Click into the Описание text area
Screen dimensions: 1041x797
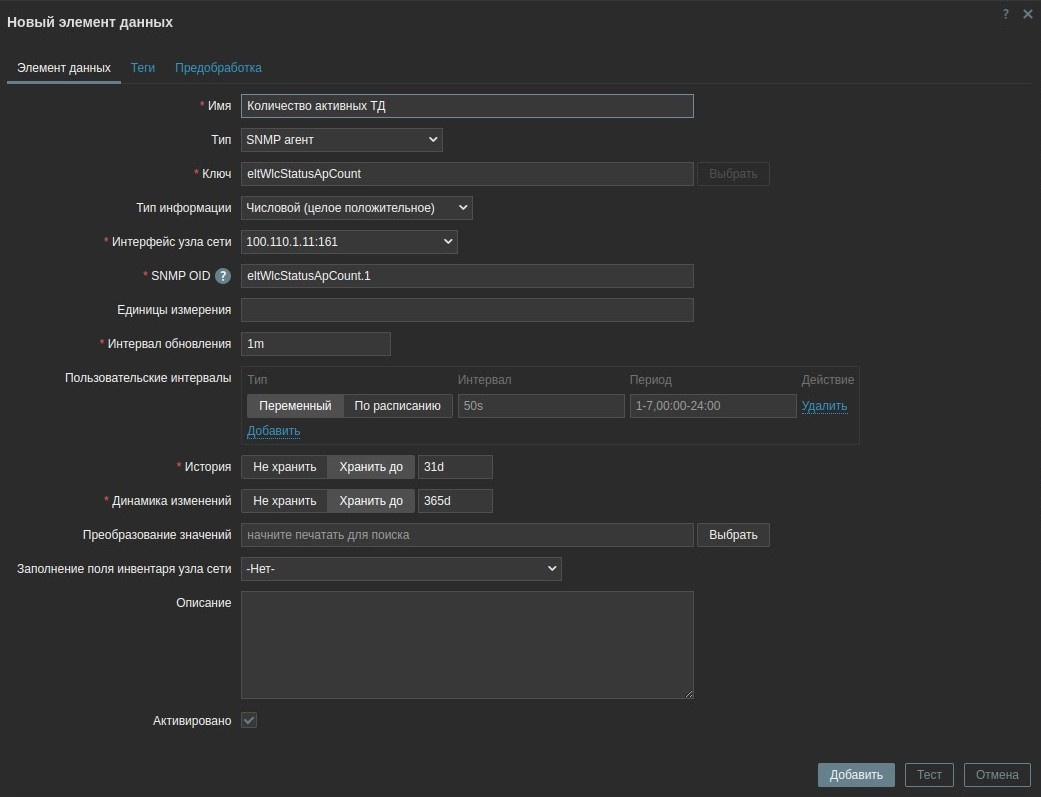[x=467, y=645]
